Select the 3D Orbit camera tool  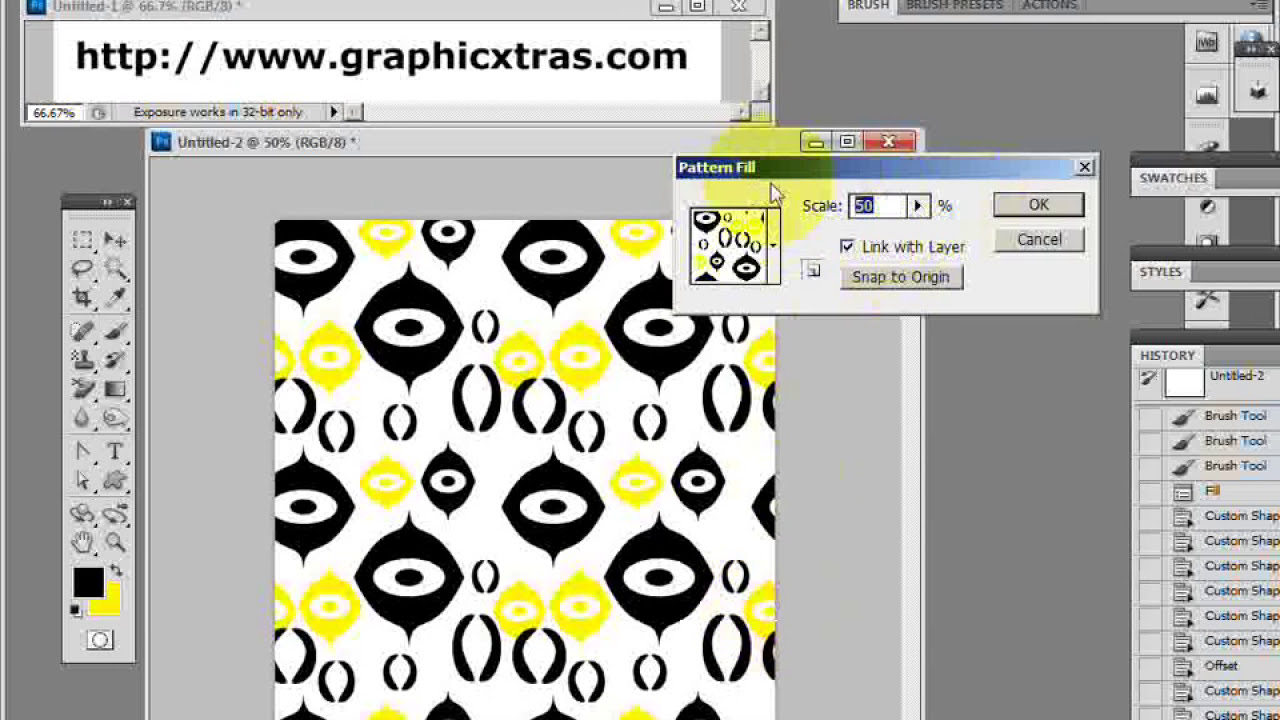point(115,514)
